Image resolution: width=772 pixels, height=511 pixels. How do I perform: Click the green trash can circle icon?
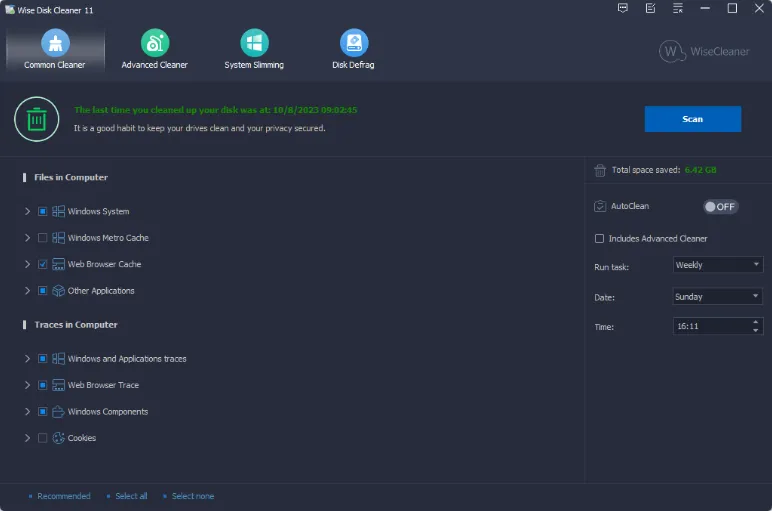[37, 119]
